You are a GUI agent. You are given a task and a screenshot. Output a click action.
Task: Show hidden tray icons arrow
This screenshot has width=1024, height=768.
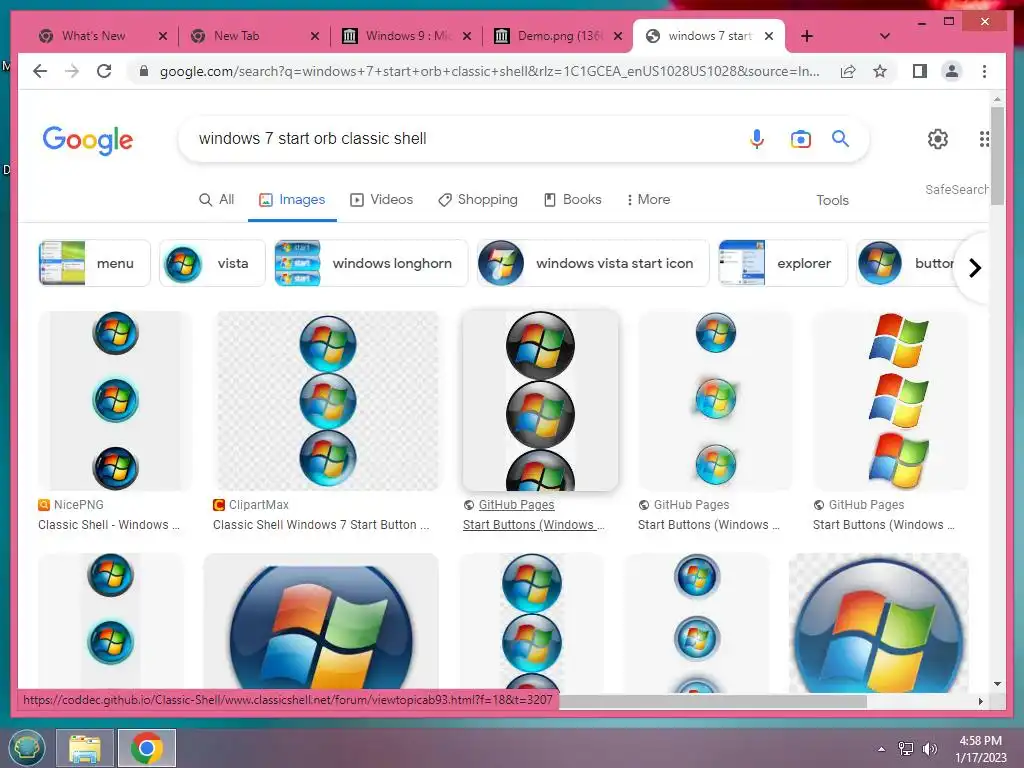[882, 749]
